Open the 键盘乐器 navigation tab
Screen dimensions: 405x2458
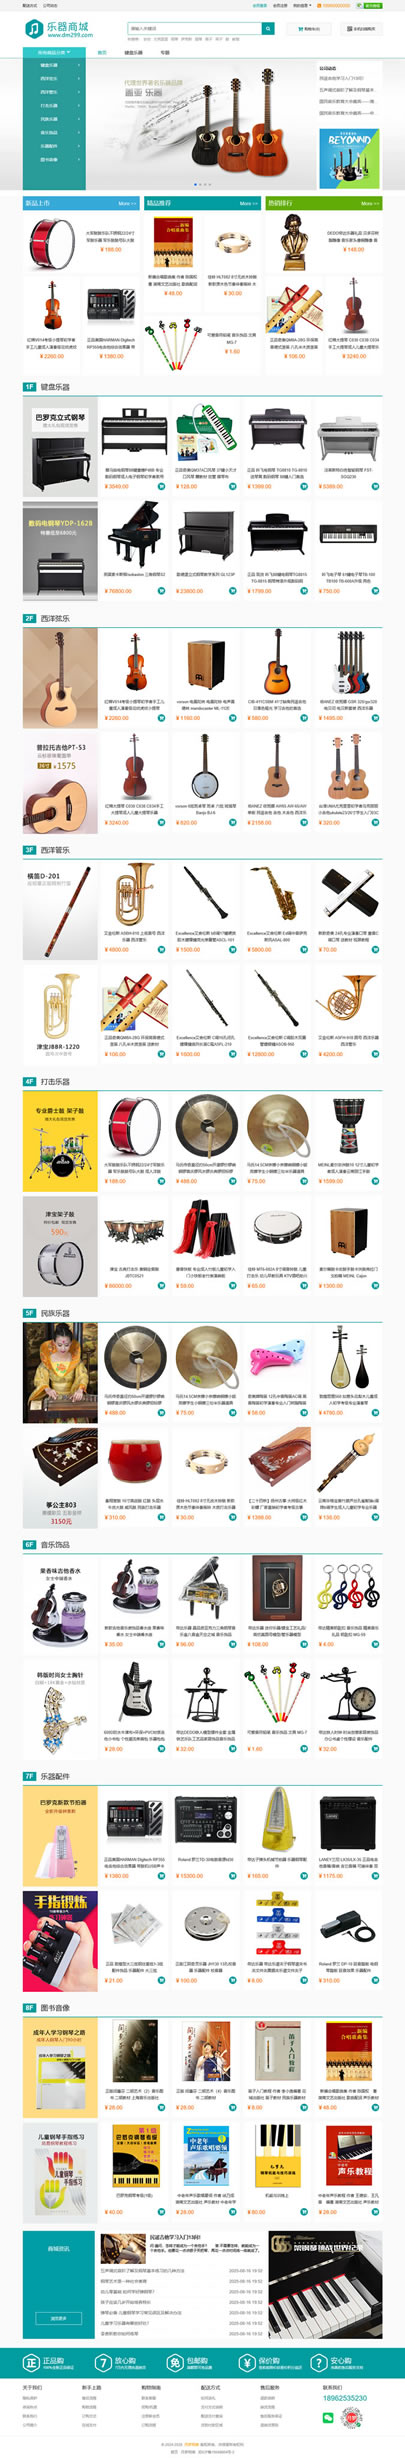133,52
